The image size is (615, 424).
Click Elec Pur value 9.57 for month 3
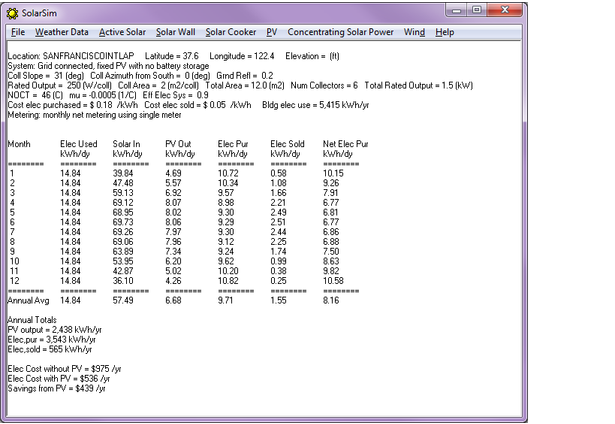[226, 193]
